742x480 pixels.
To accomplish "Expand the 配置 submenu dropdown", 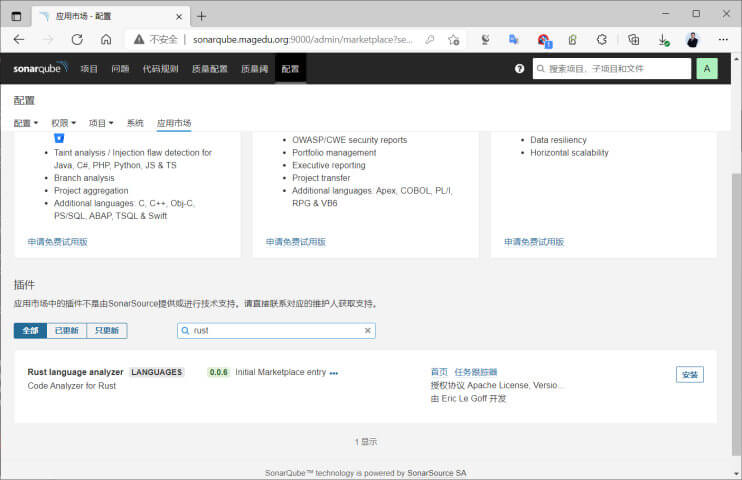I will pyautogui.click(x=26, y=123).
